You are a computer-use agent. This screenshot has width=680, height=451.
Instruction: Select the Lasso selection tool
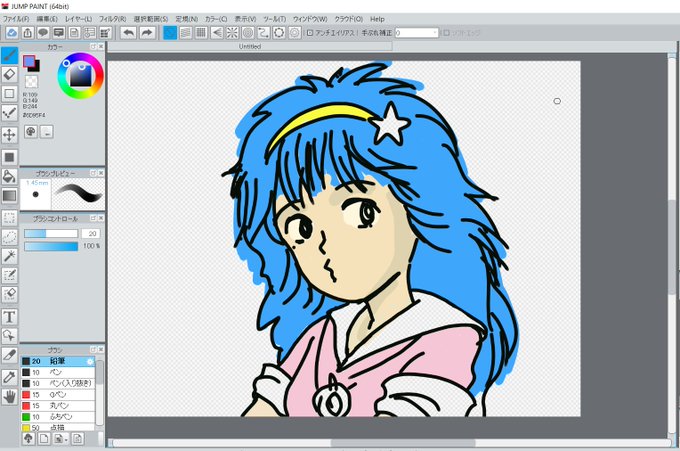pos(10,237)
